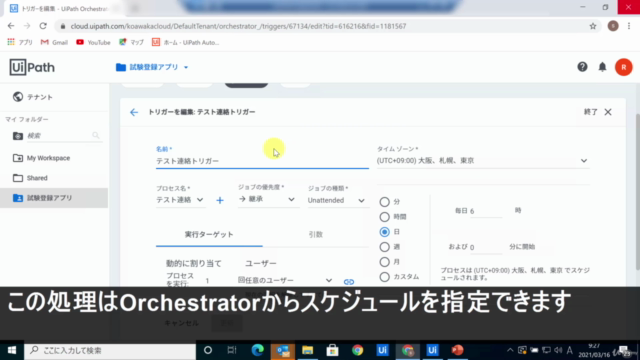Open Microsoft Edge from taskbar
Screen dimensions: 640x360
[258, 350]
